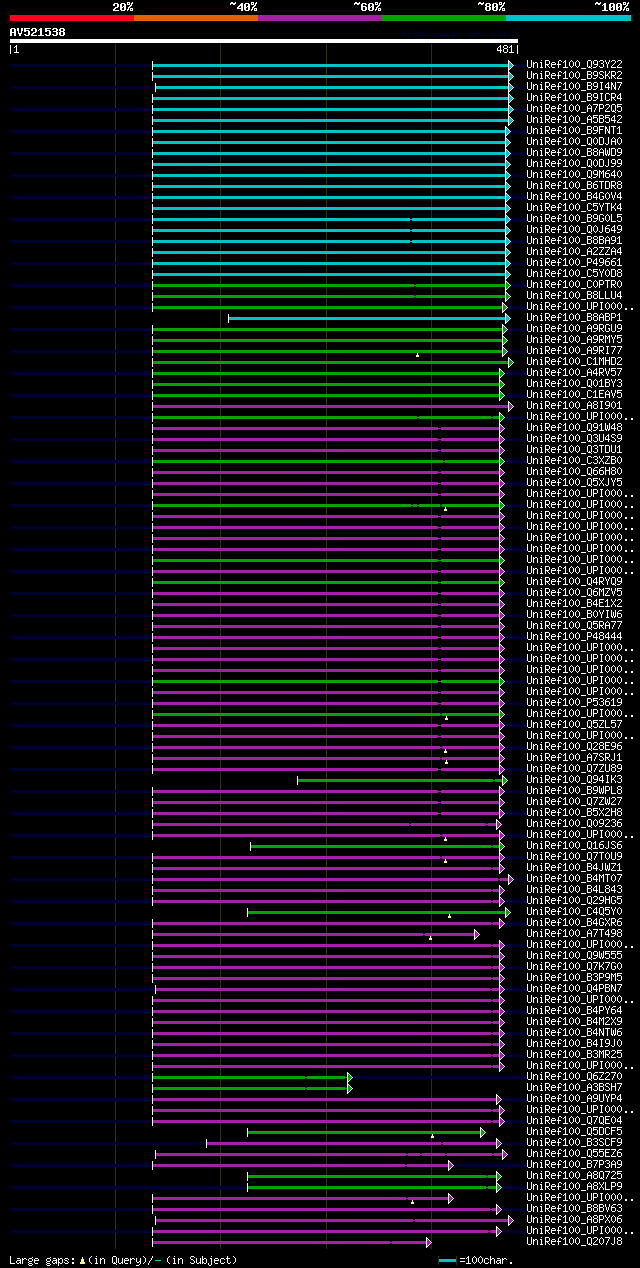Click the red 20% identity legend bar
Image resolution: width=640 pixels, height=1268 pixels.
pos(71,18)
